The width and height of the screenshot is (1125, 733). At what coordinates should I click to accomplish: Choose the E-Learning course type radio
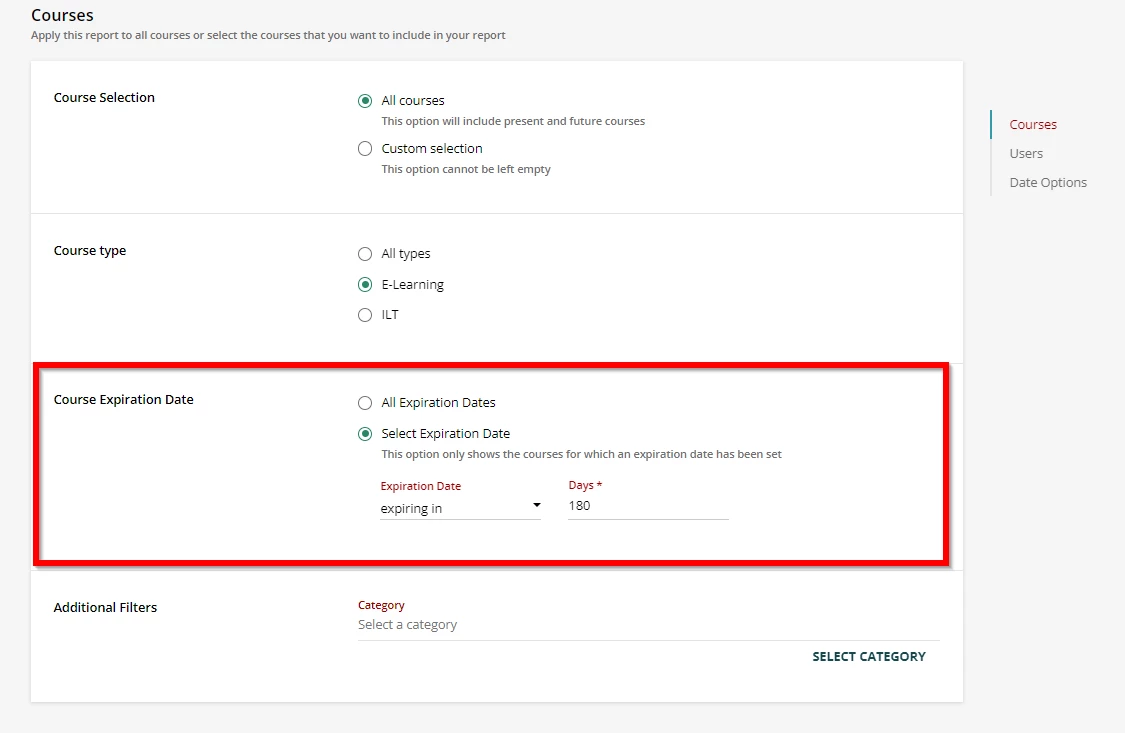pos(365,285)
